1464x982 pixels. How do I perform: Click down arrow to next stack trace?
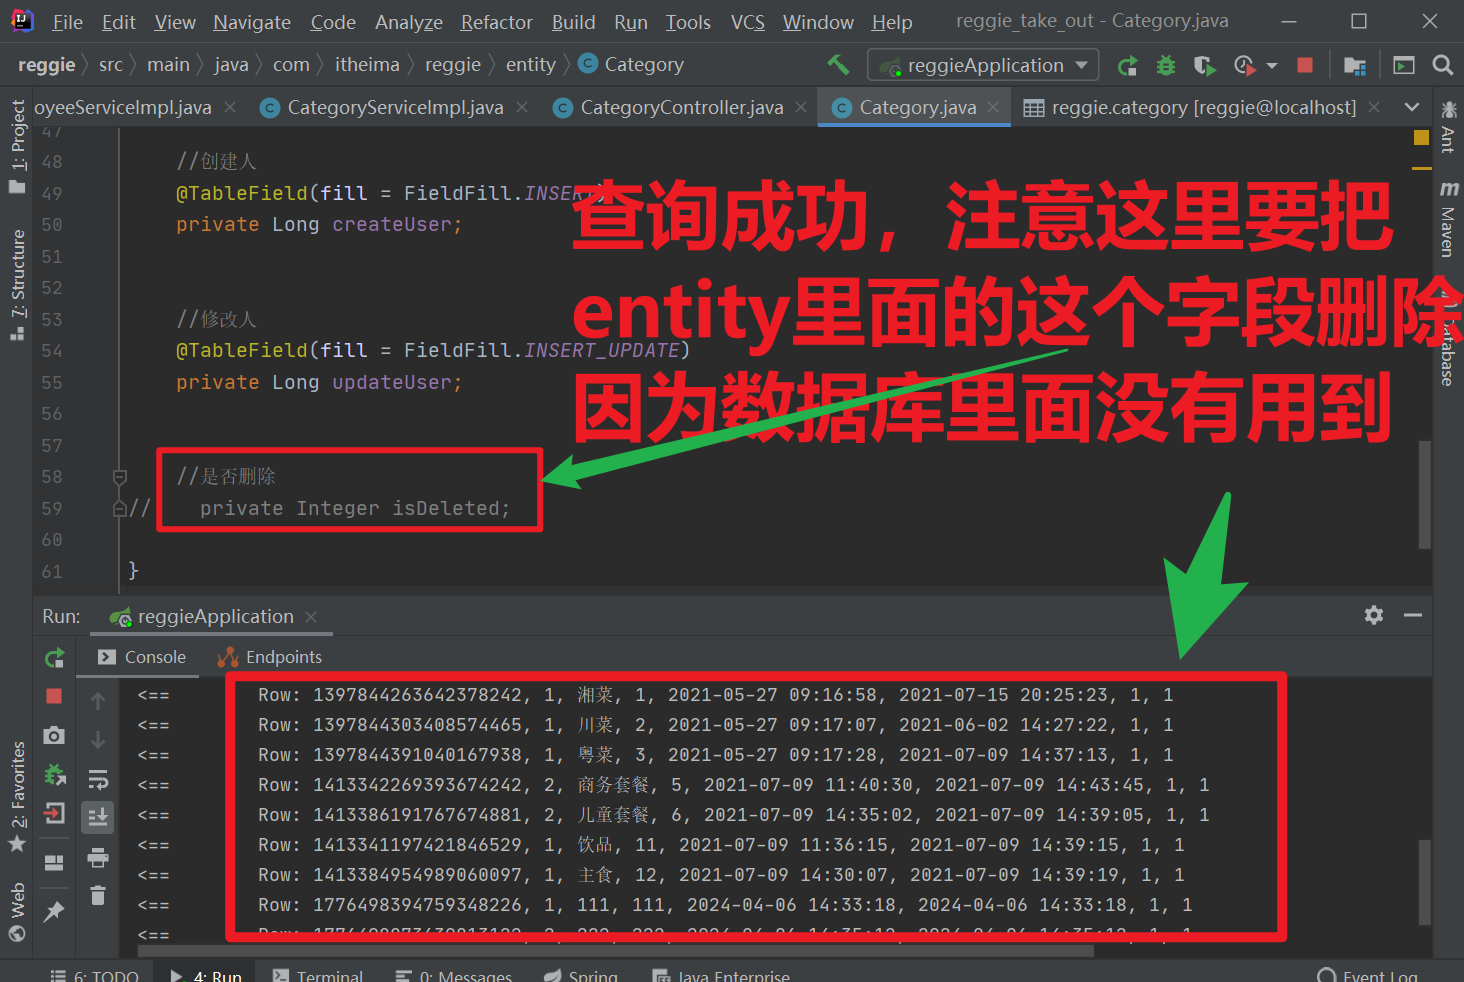coord(98,740)
